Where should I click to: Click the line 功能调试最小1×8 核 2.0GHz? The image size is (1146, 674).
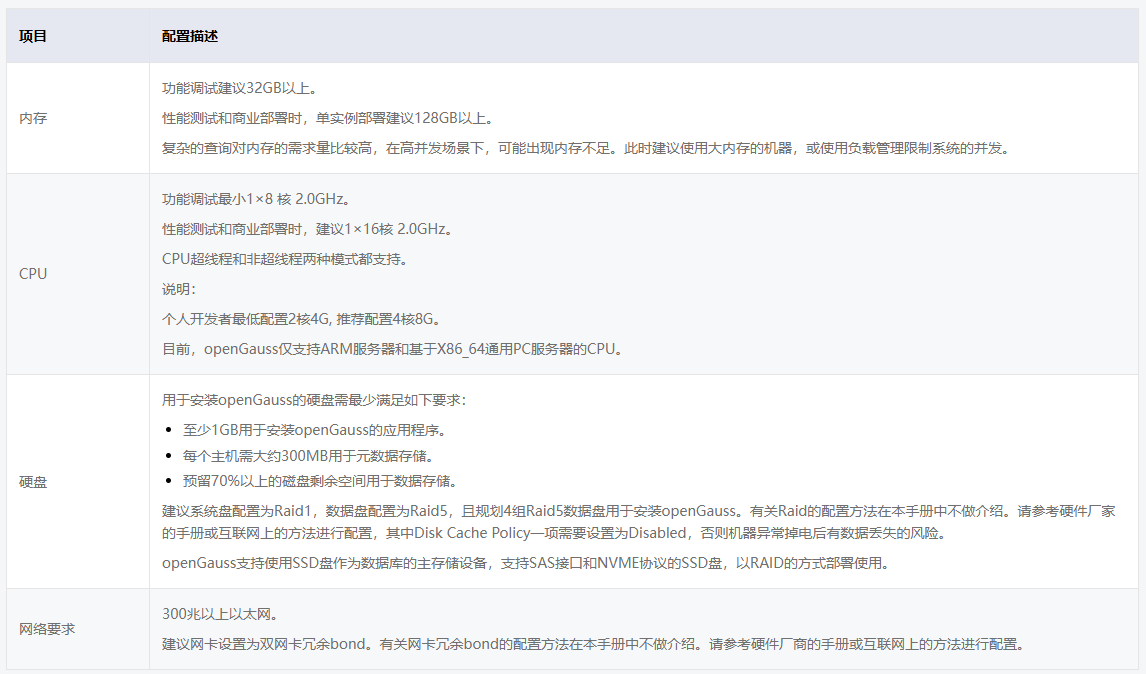(x=257, y=199)
